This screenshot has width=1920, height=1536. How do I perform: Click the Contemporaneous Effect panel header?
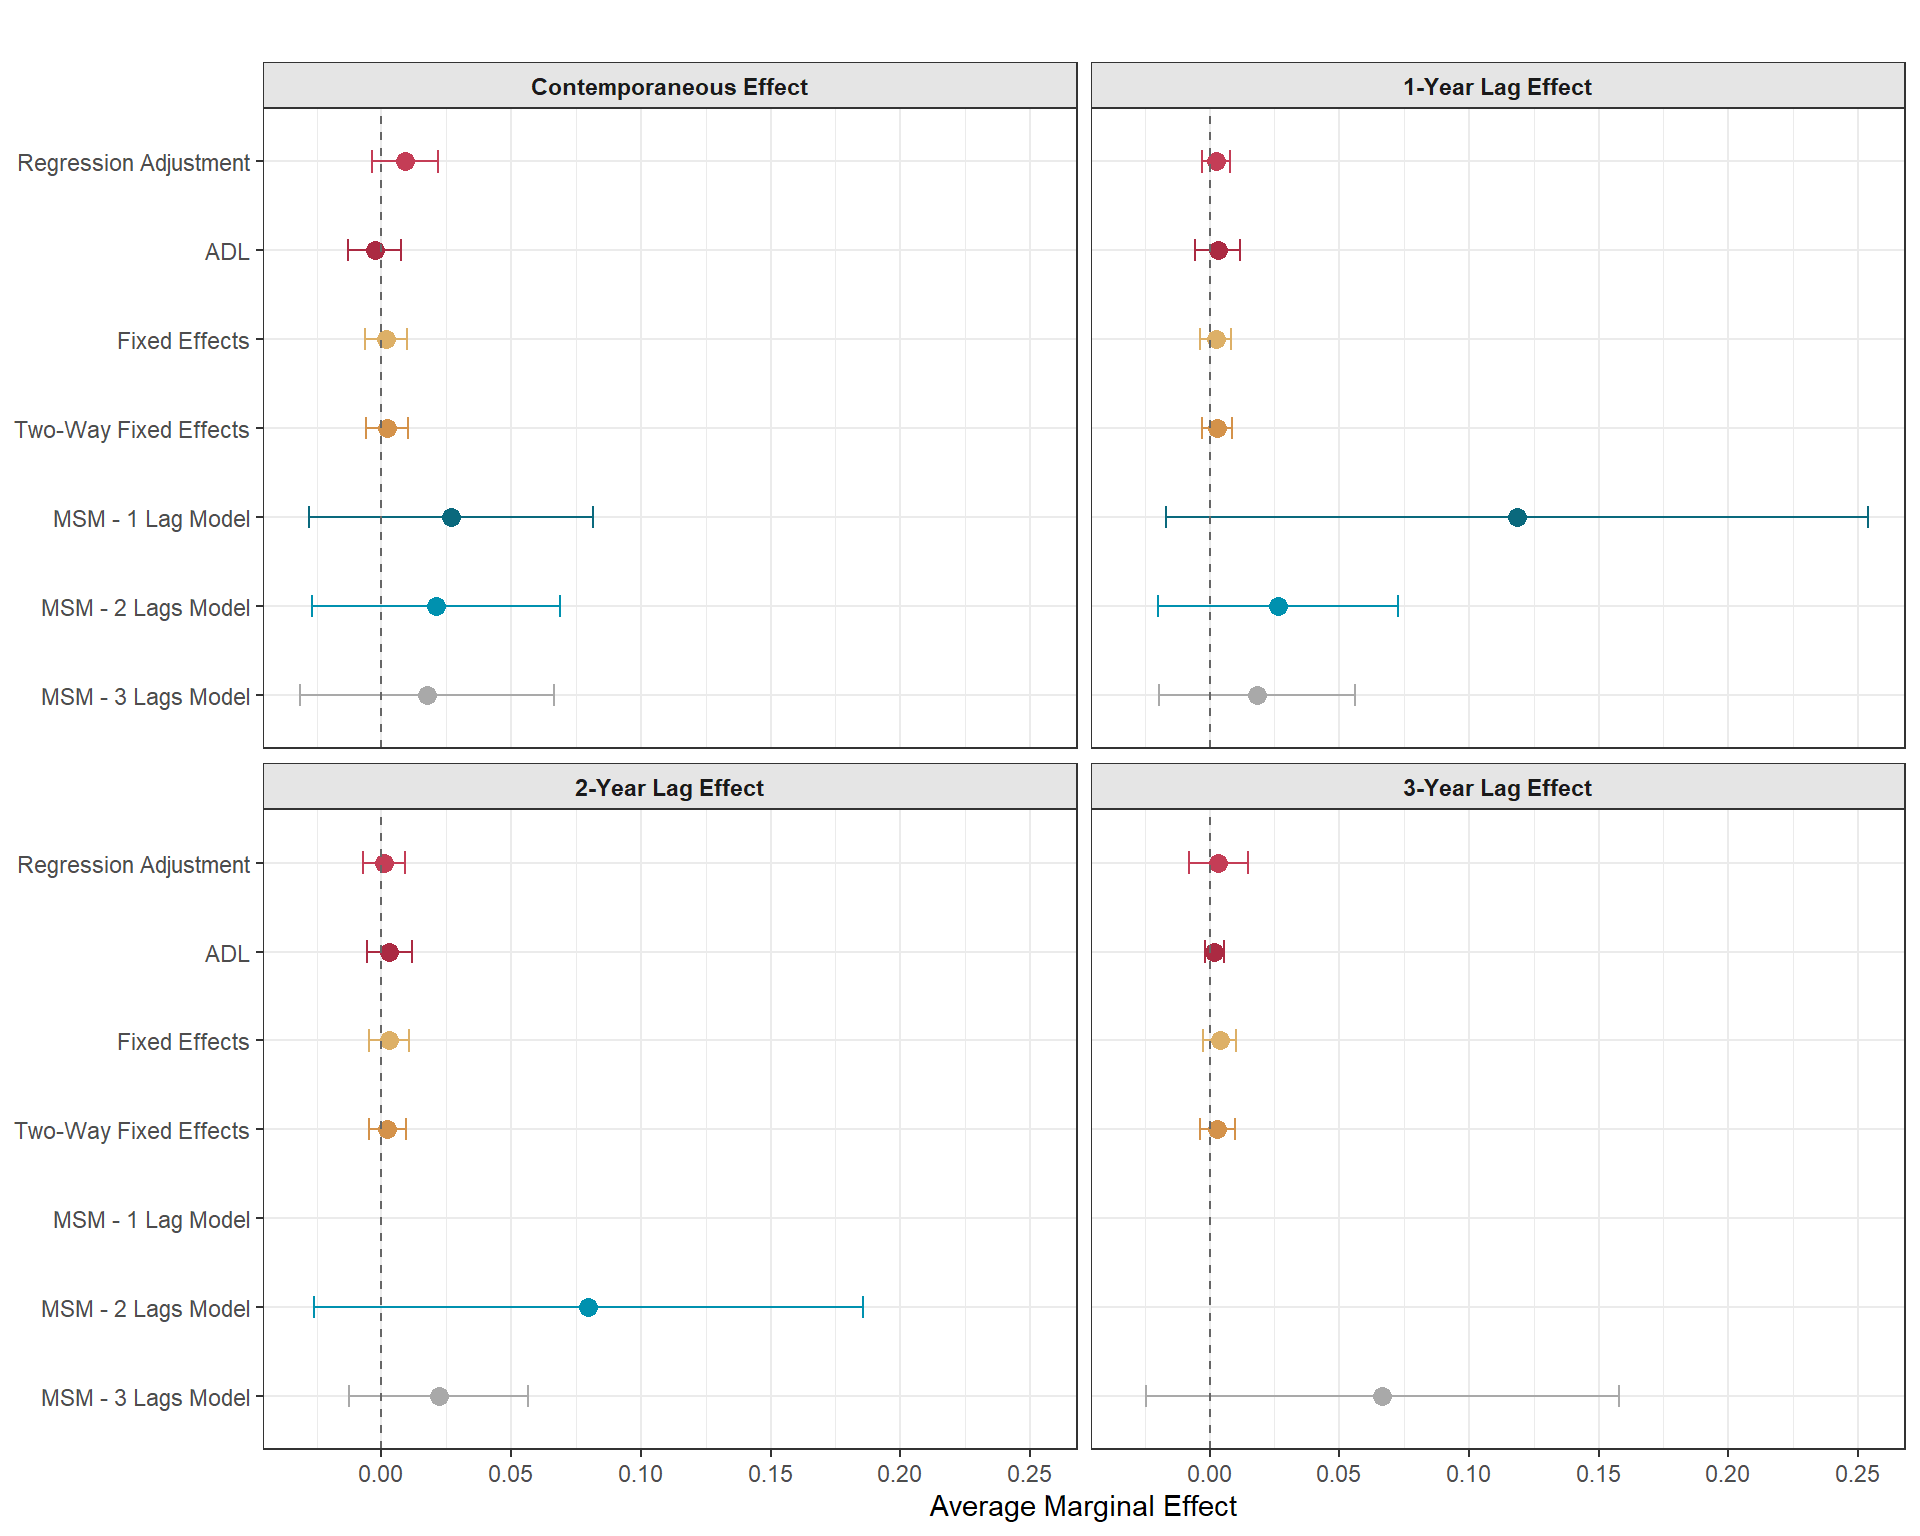tap(669, 87)
